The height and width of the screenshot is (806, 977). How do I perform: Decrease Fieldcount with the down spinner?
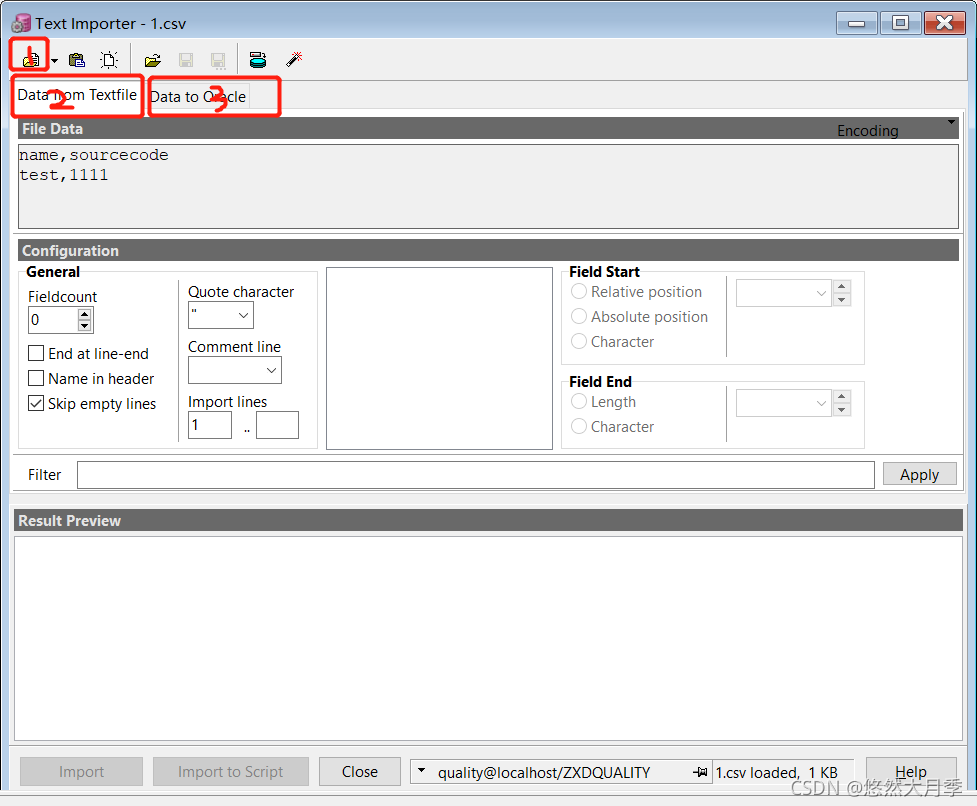pos(85,326)
